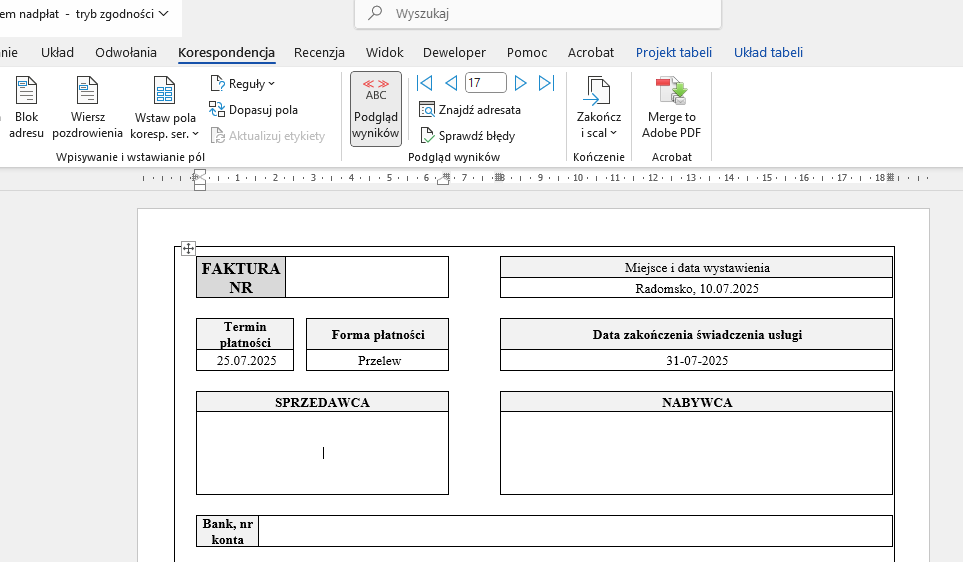Open the Projekt tabeli tab
This screenshot has height=562, width=963.
click(674, 52)
